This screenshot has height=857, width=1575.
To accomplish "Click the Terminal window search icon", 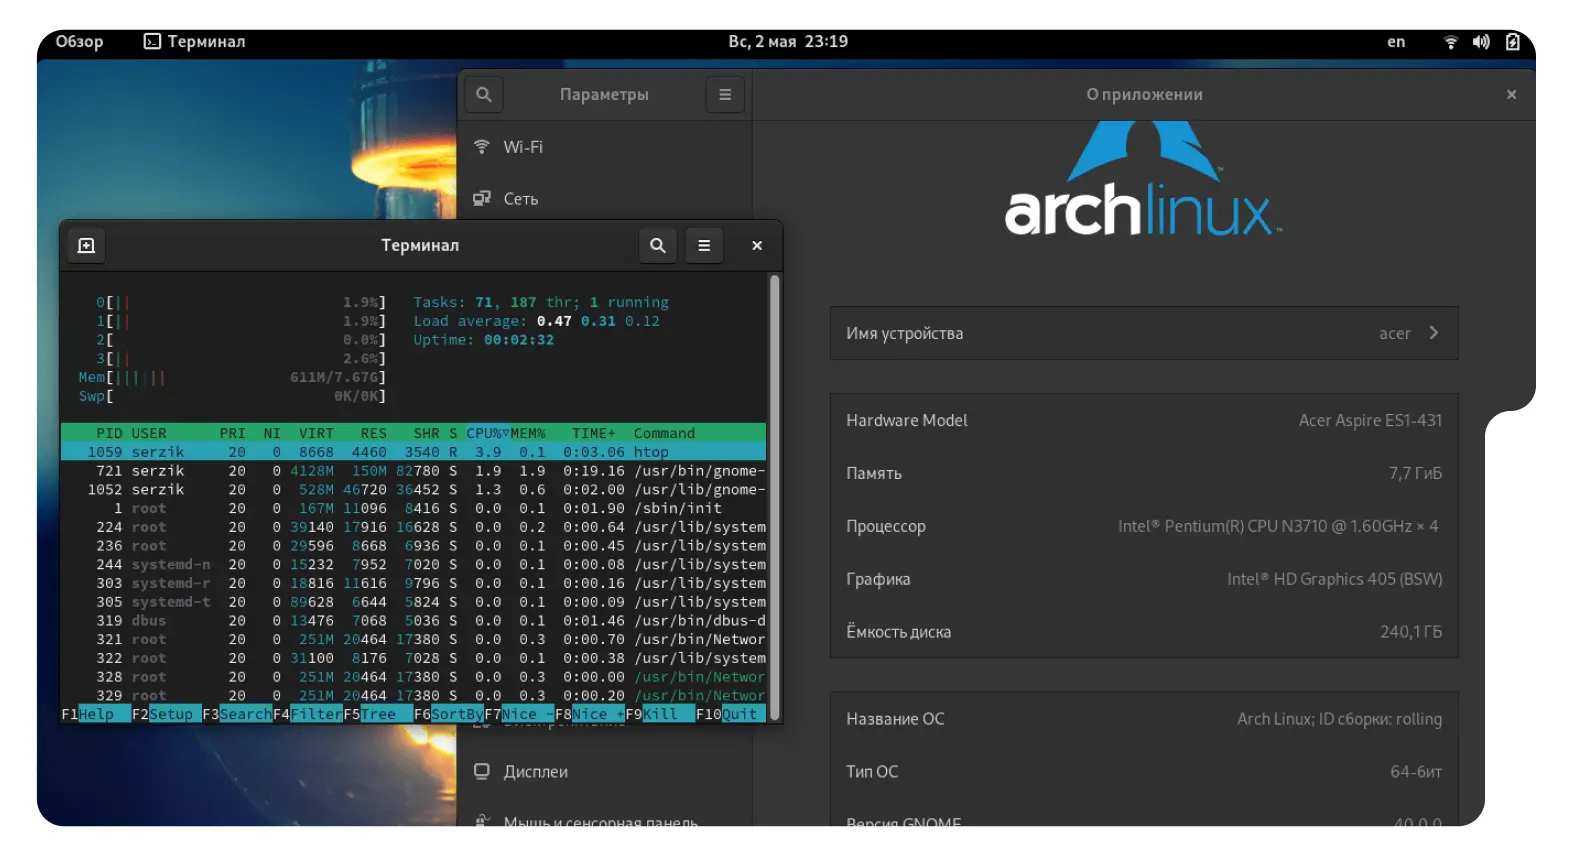I will (657, 245).
